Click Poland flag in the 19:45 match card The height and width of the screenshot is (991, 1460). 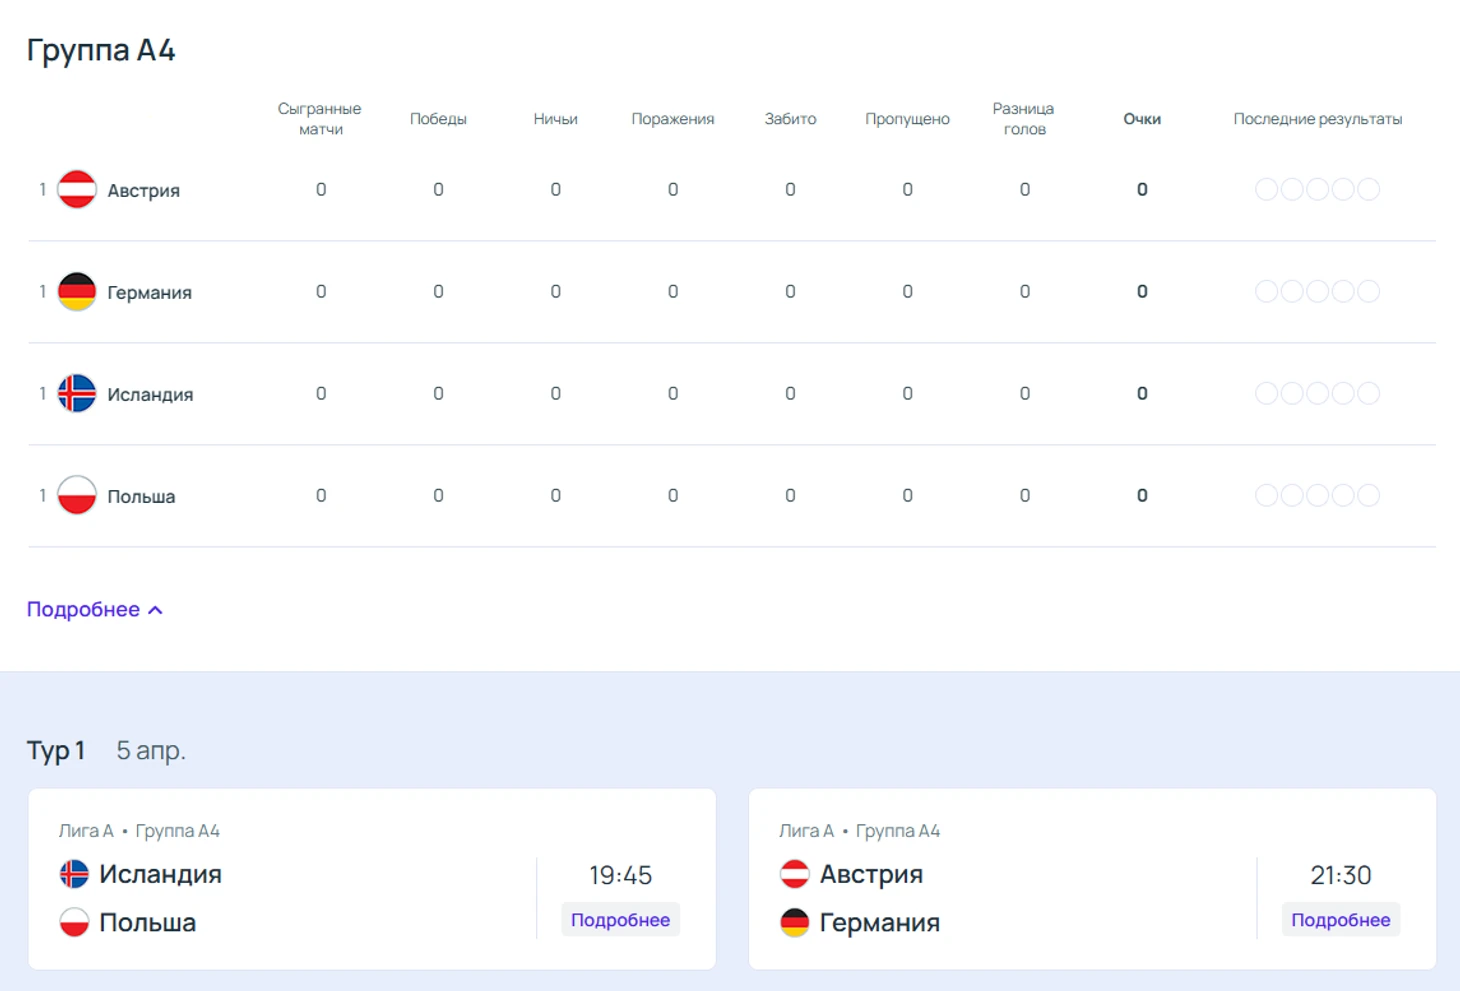pyautogui.click(x=74, y=922)
